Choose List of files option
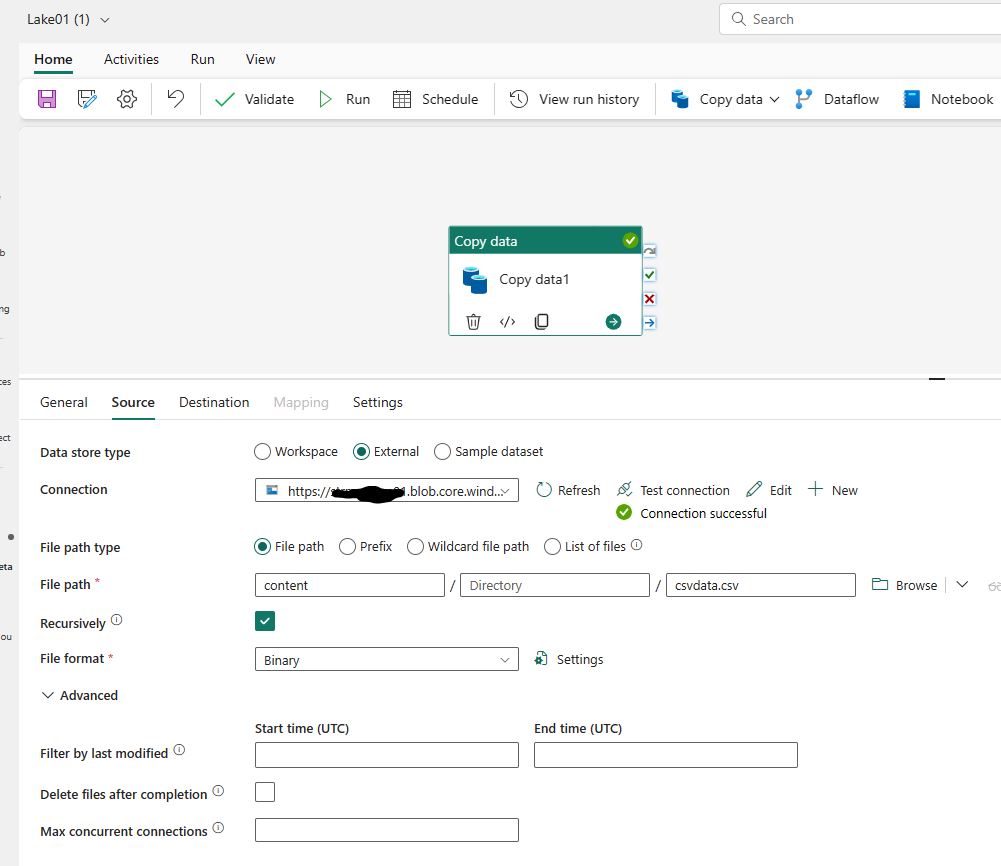1001x866 pixels. (x=552, y=547)
